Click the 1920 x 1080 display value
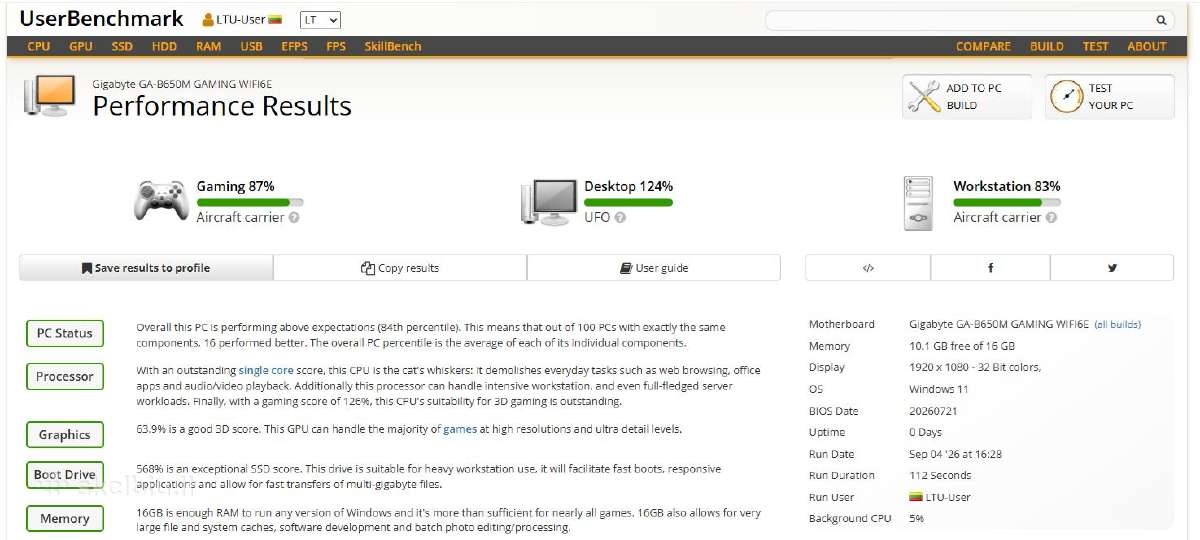Image resolution: width=1200 pixels, height=540 pixels. (x=975, y=367)
